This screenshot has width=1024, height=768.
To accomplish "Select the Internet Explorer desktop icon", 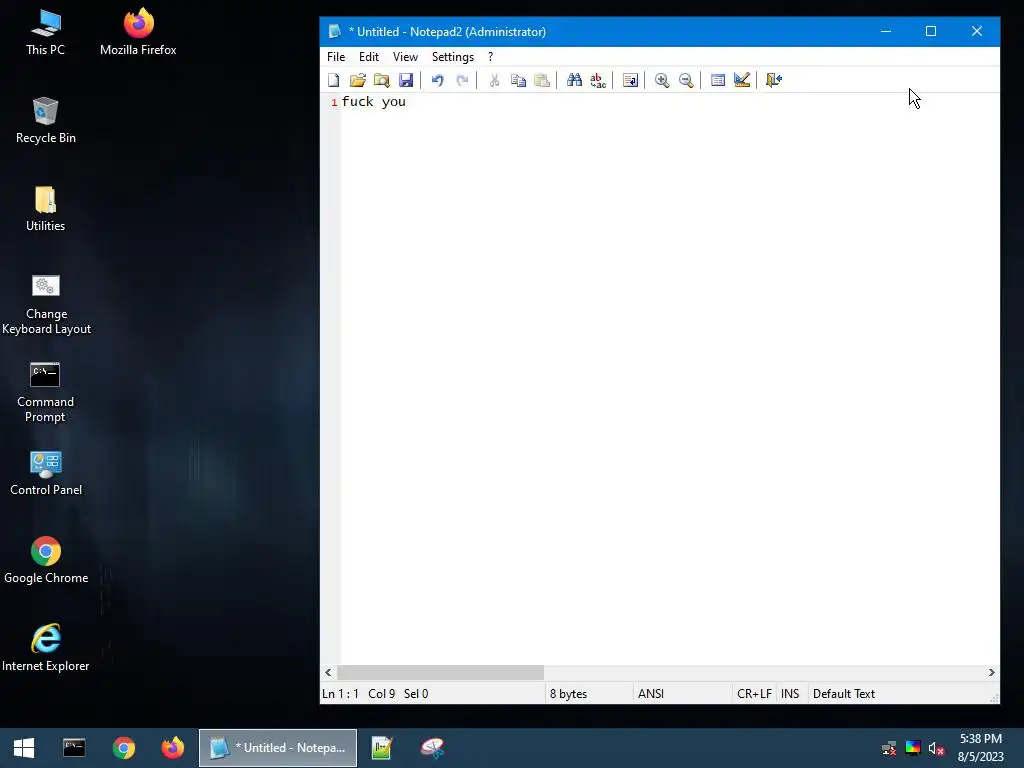I will coord(46,648).
